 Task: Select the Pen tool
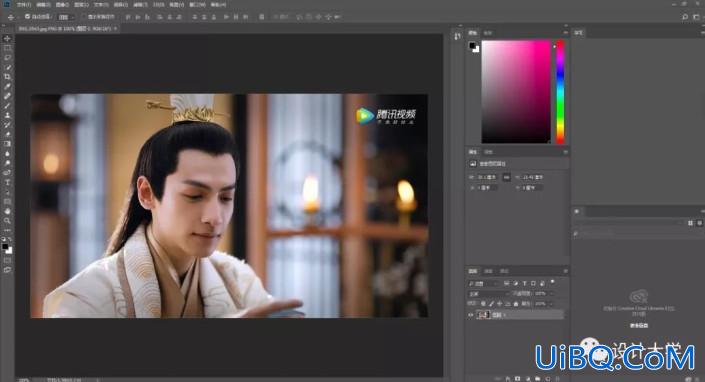(x=7, y=173)
